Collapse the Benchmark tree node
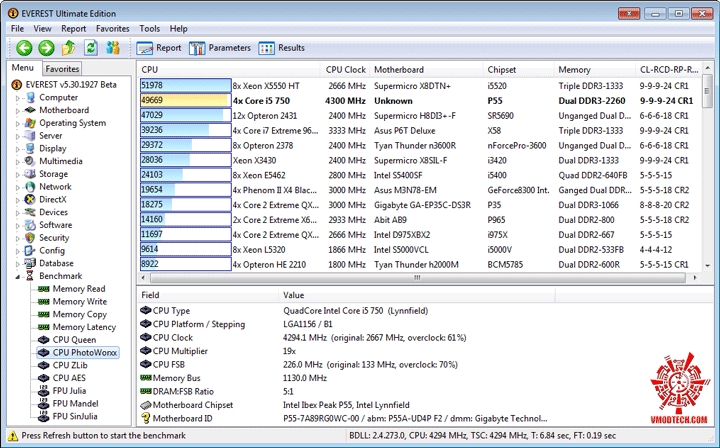The width and height of the screenshot is (720, 448). pos(18,276)
